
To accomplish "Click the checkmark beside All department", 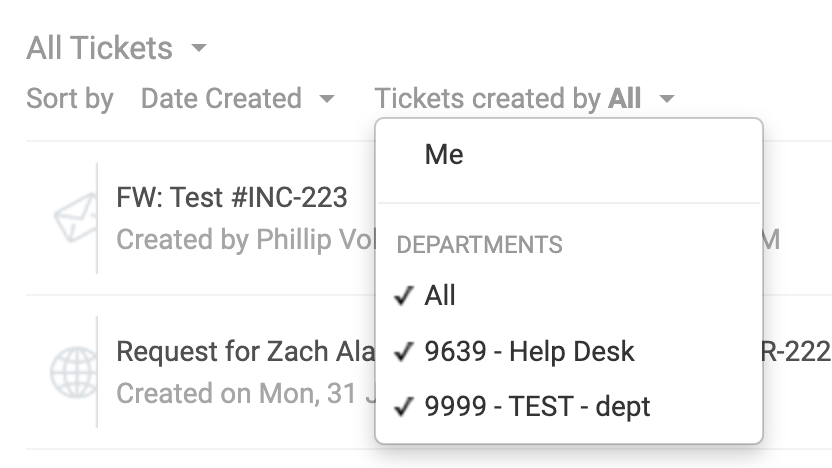I will point(404,296).
